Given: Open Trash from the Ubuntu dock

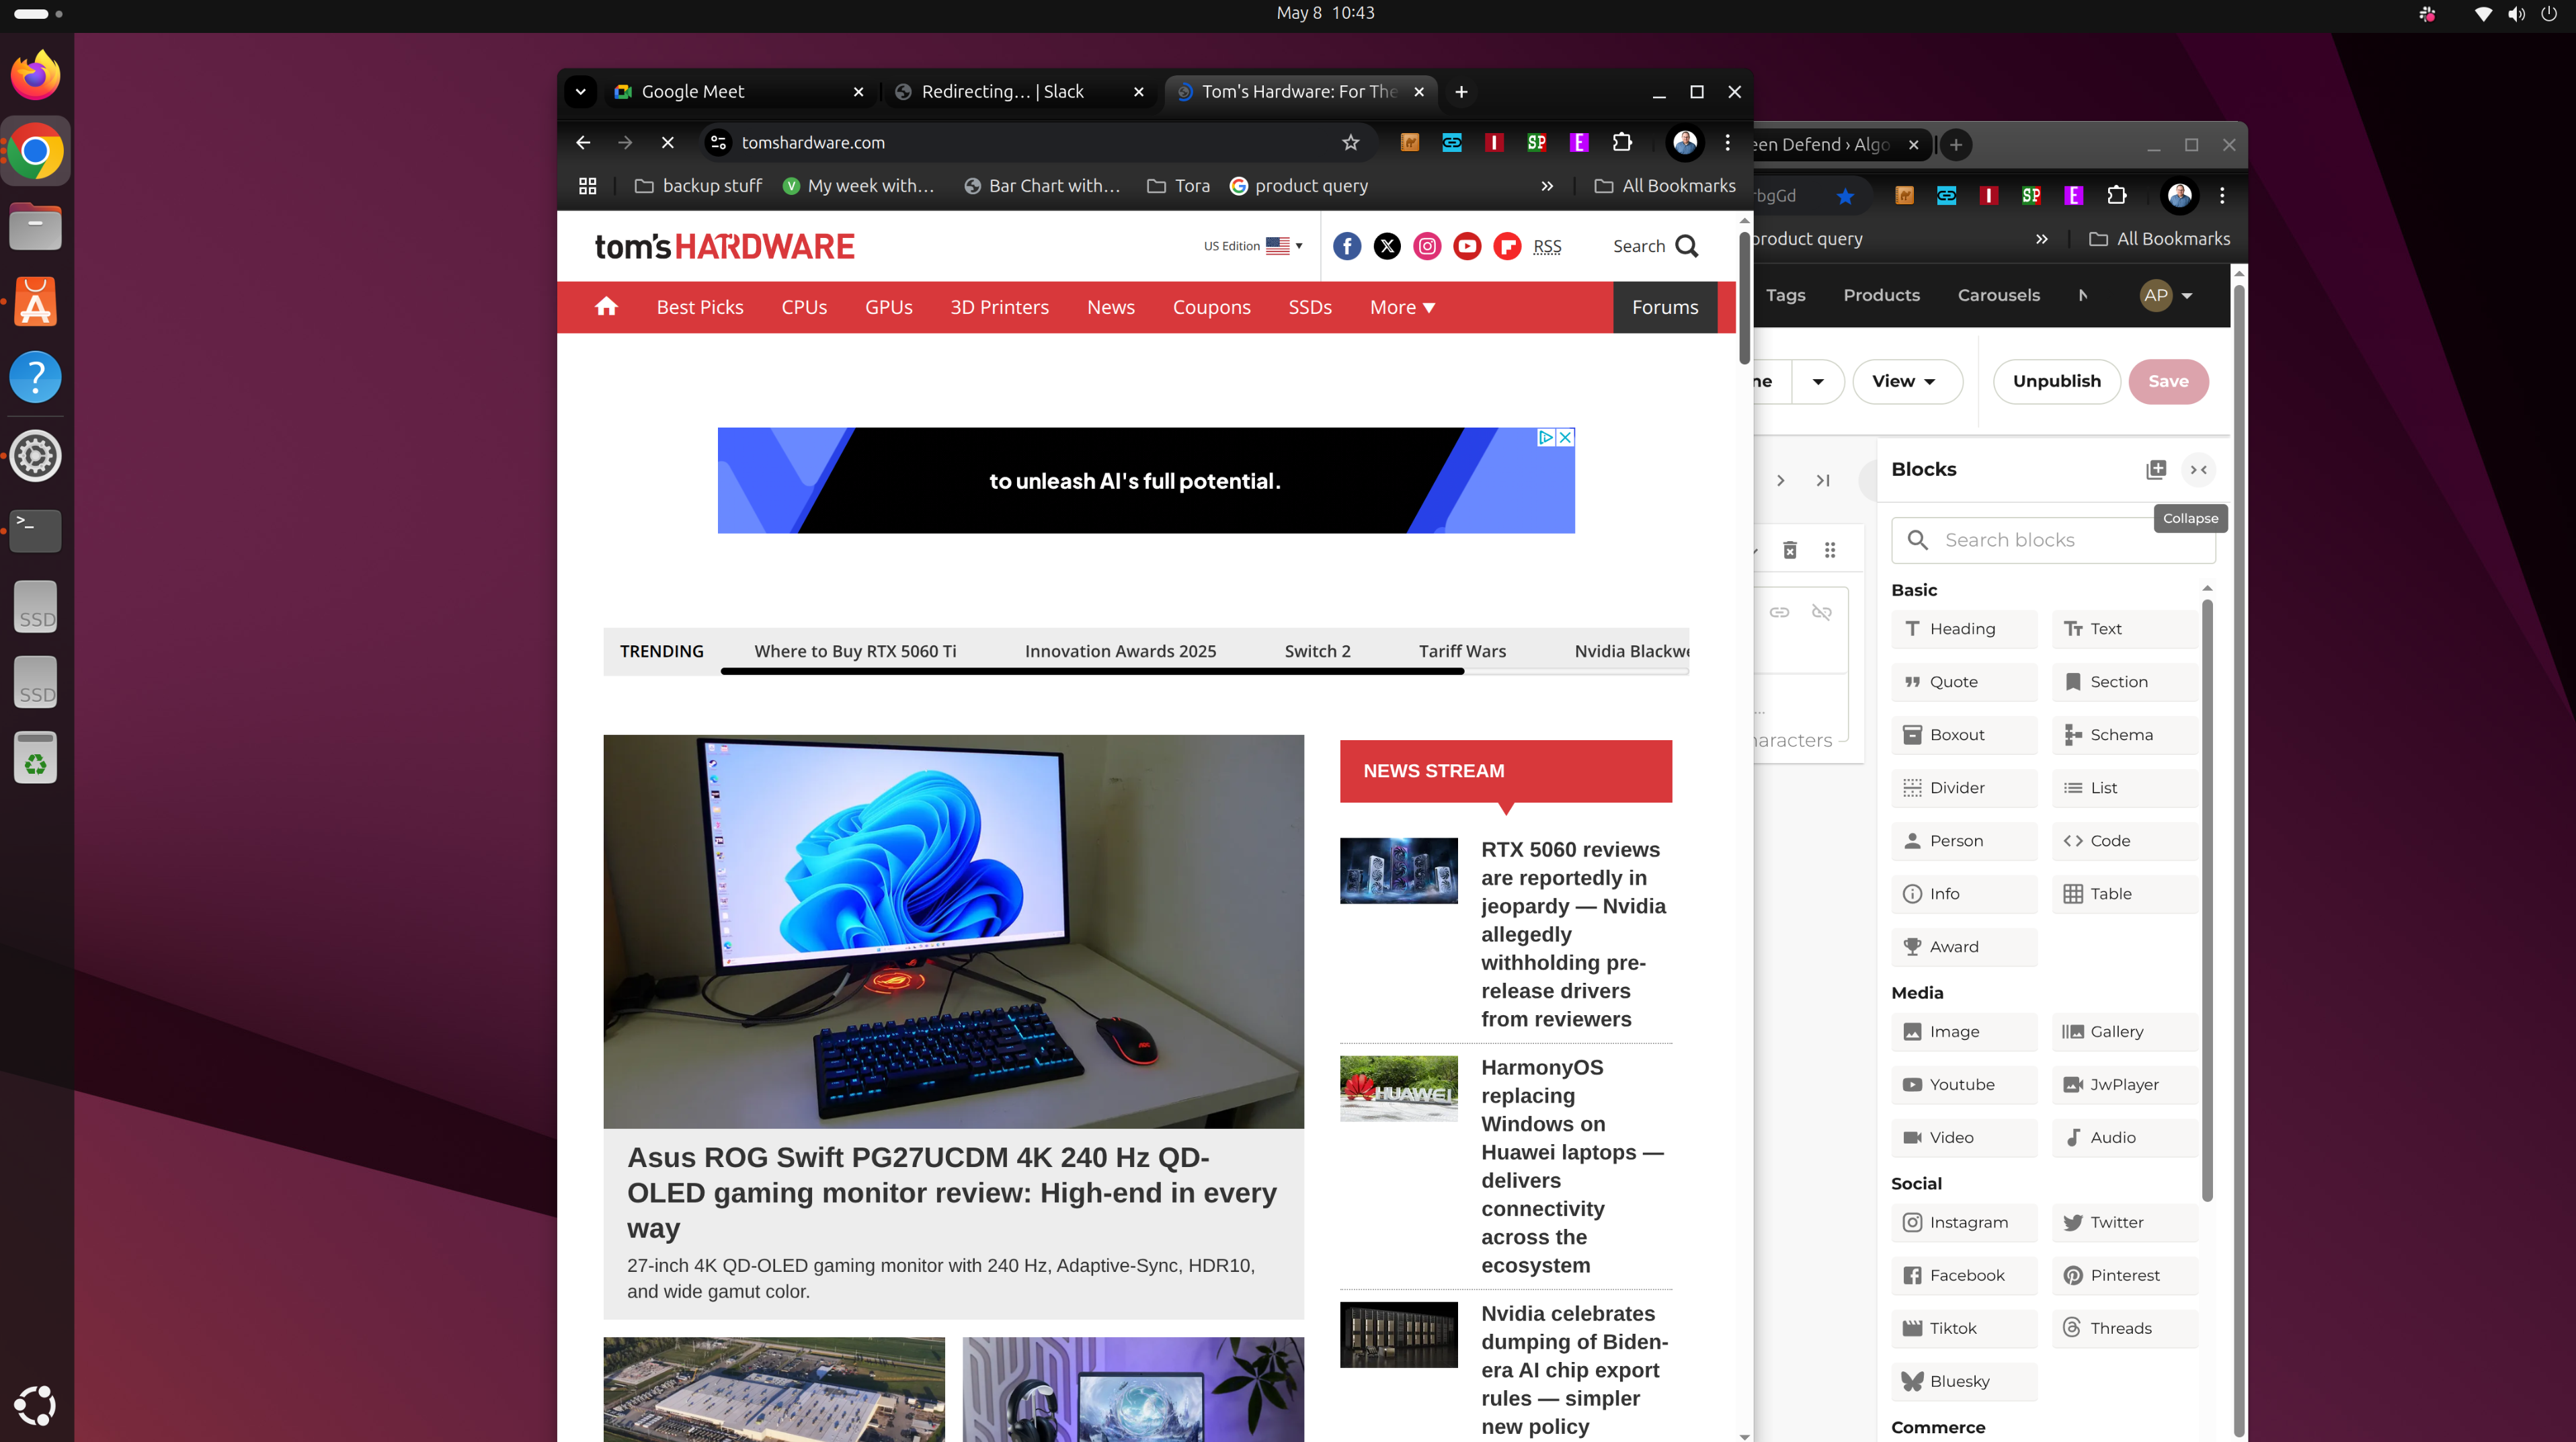Looking at the screenshot, I should point(36,758).
